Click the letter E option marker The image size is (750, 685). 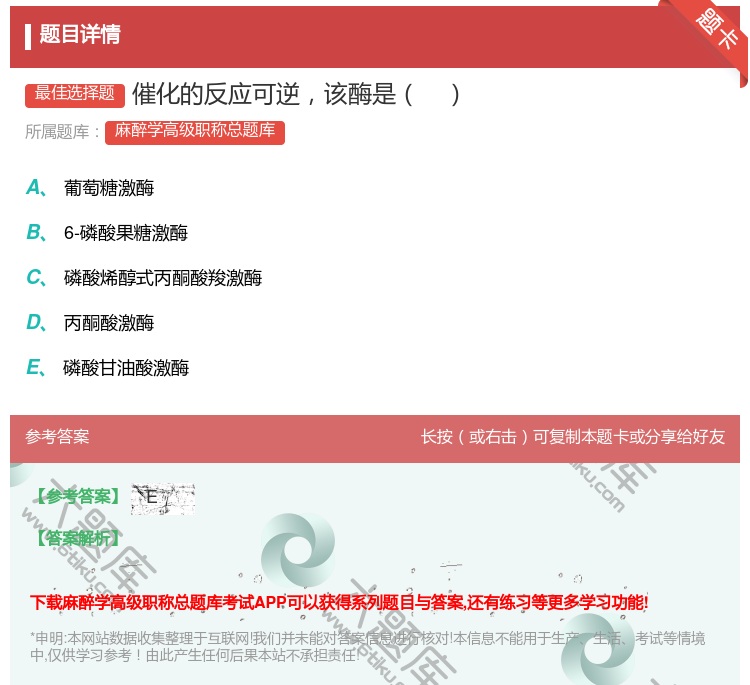36,368
